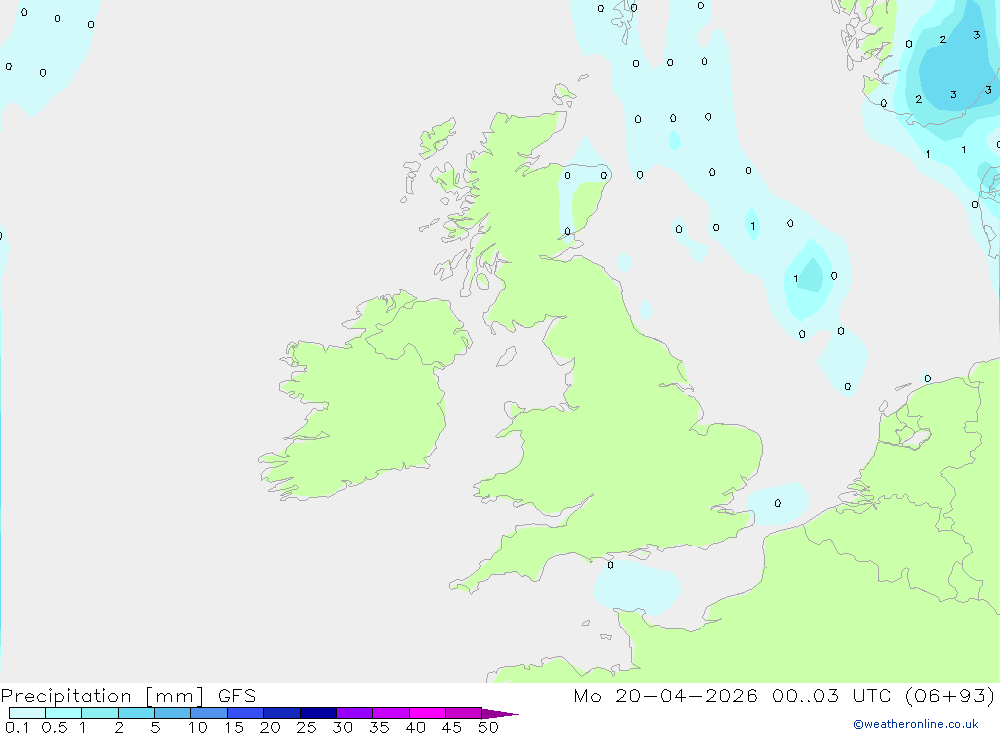Select the legend swatch between 5 and 10
The image size is (1000, 733).
pos(173,713)
